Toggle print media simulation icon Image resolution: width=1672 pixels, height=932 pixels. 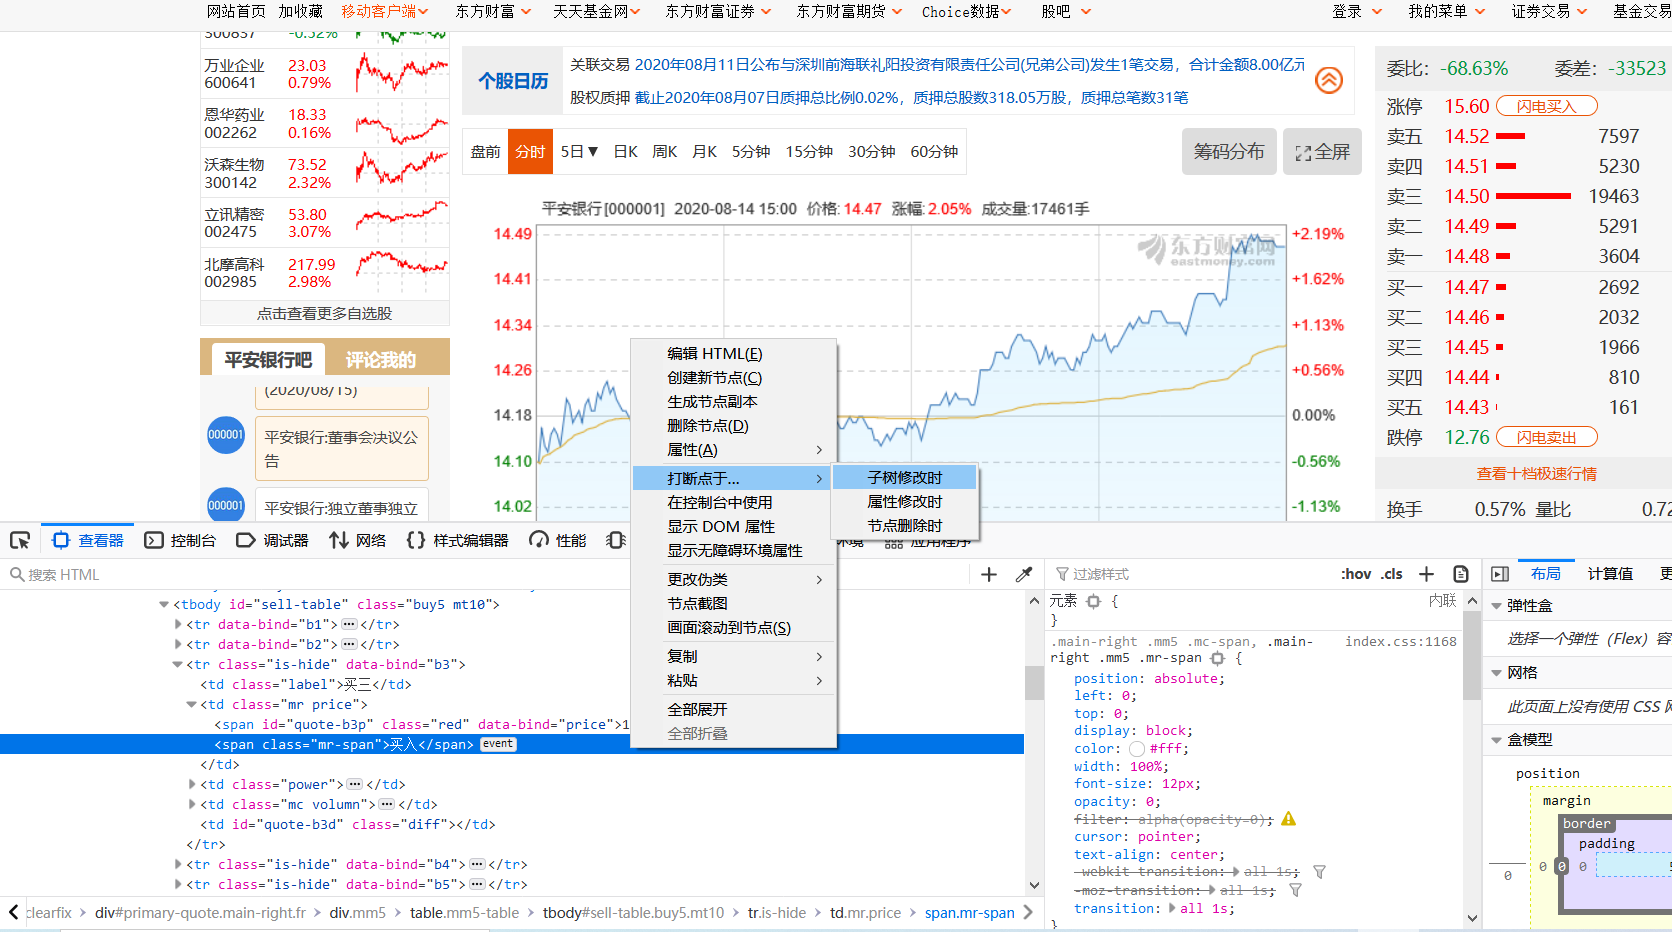pyautogui.click(x=1461, y=574)
